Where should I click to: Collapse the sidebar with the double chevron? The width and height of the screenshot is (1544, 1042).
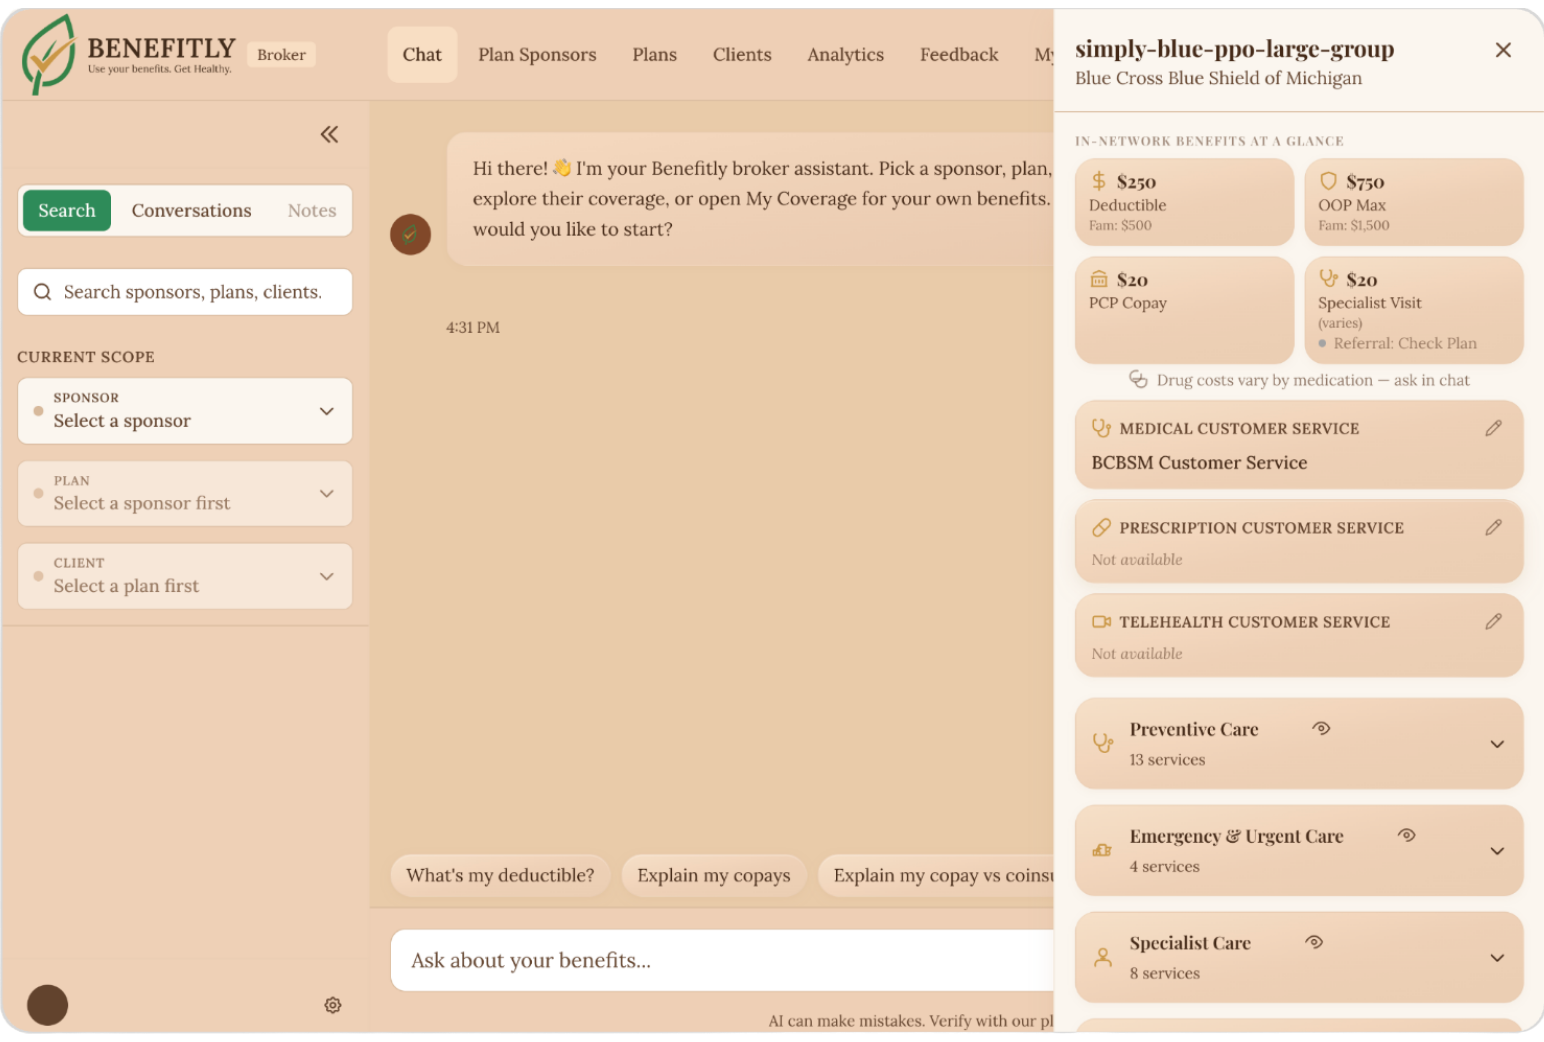(x=329, y=134)
